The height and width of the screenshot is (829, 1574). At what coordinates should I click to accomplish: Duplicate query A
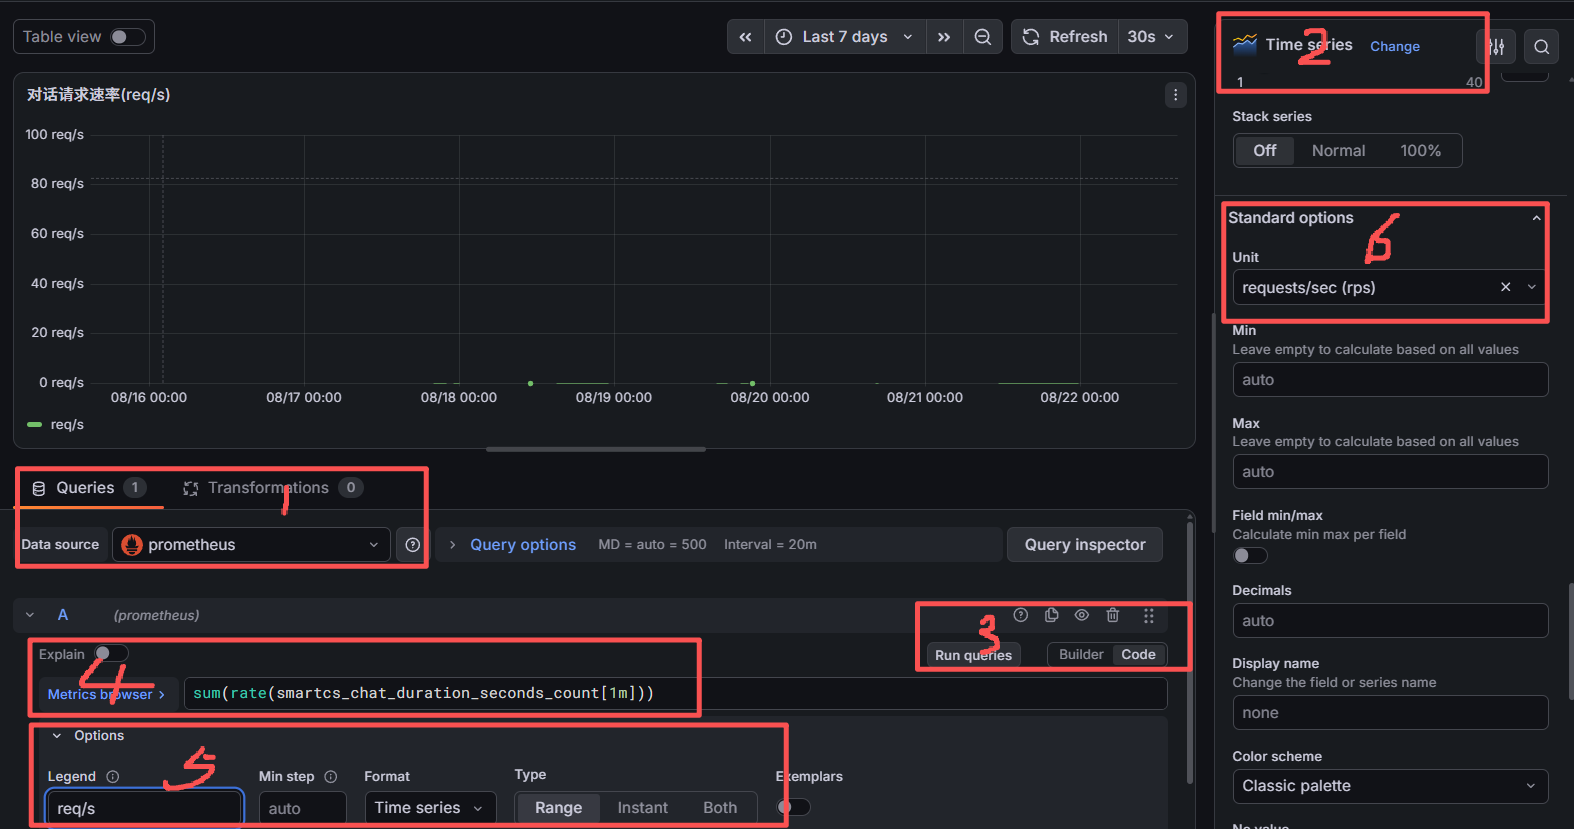coord(1051,615)
